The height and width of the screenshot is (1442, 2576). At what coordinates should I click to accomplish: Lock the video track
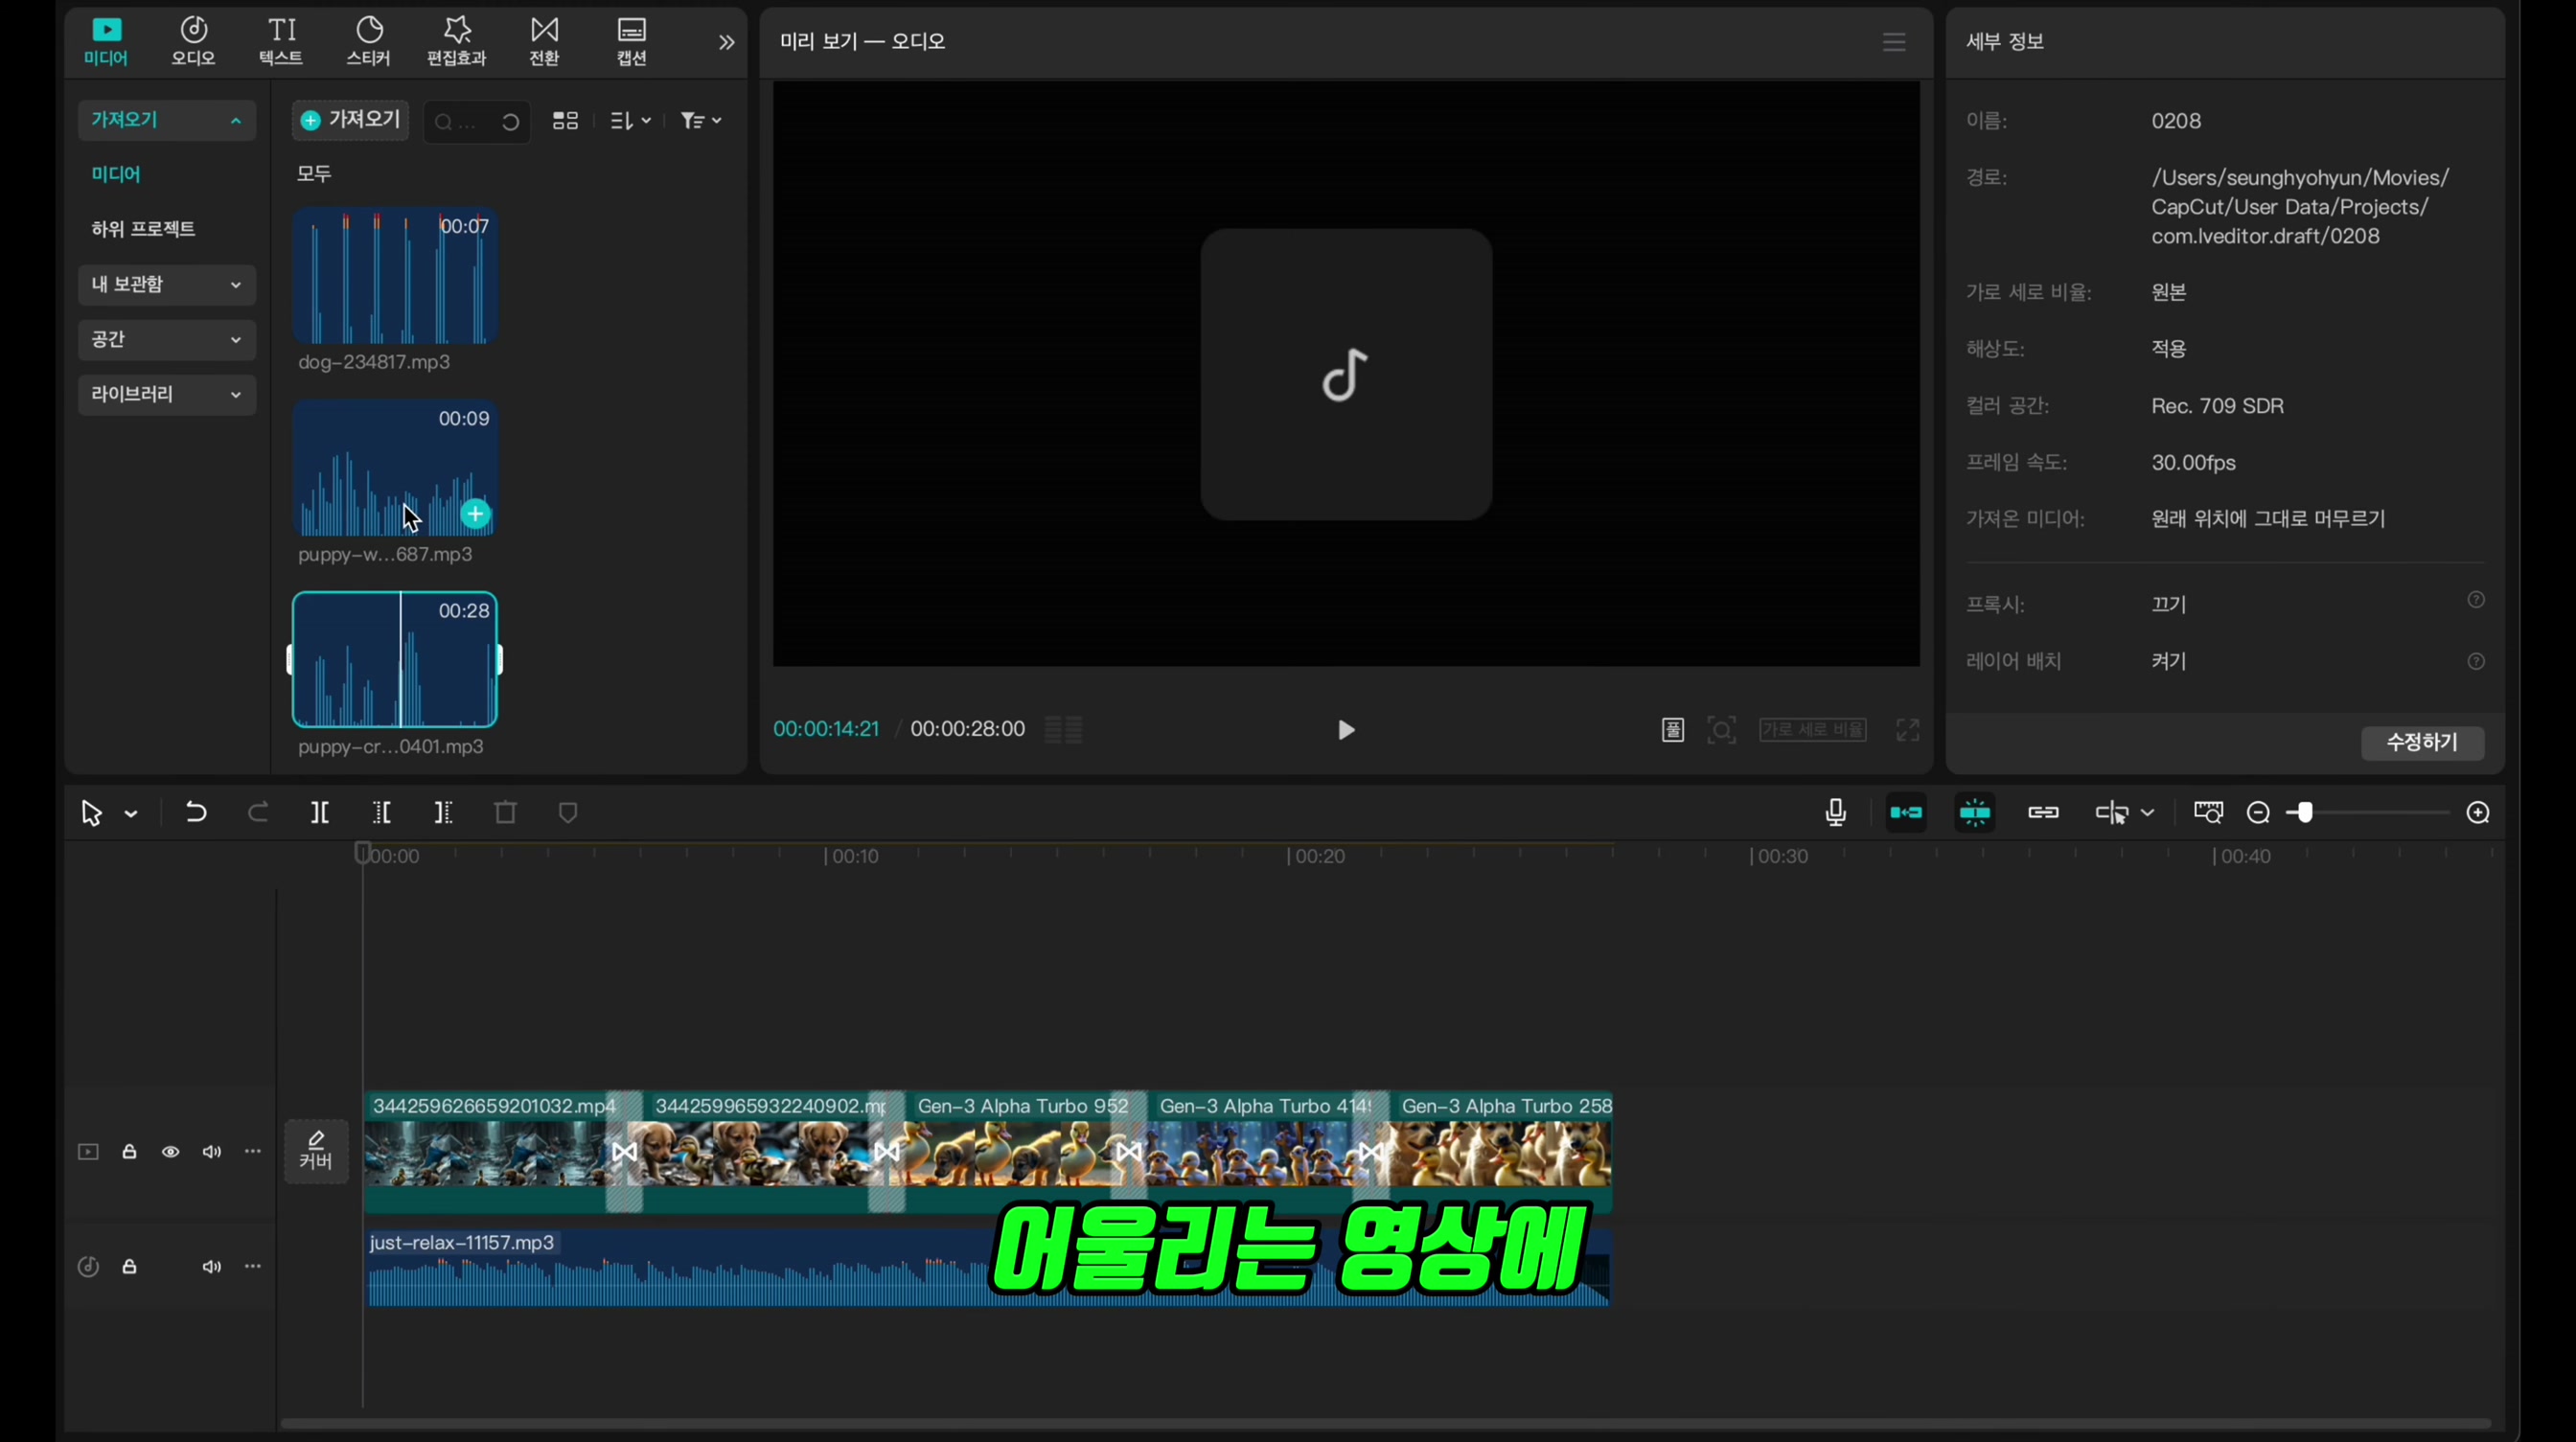coord(129,1152)
